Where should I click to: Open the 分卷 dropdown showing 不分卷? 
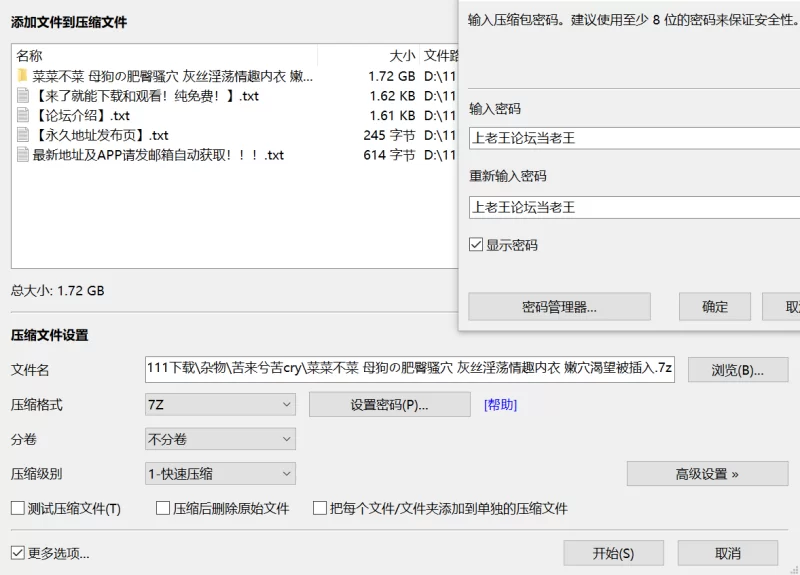220,439
